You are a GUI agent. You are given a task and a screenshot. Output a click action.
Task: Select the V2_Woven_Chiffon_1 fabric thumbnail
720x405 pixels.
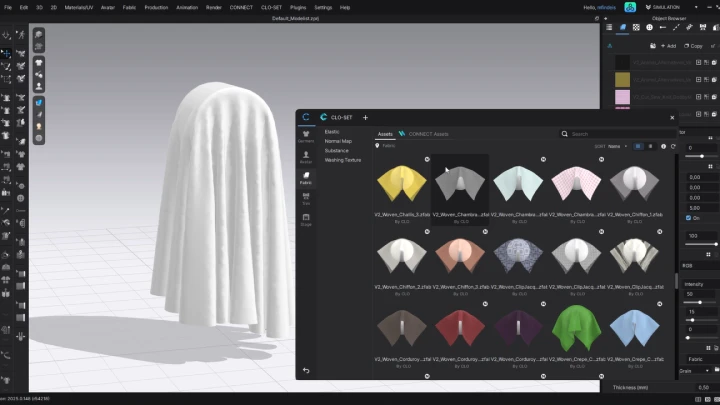click(634, 183)
